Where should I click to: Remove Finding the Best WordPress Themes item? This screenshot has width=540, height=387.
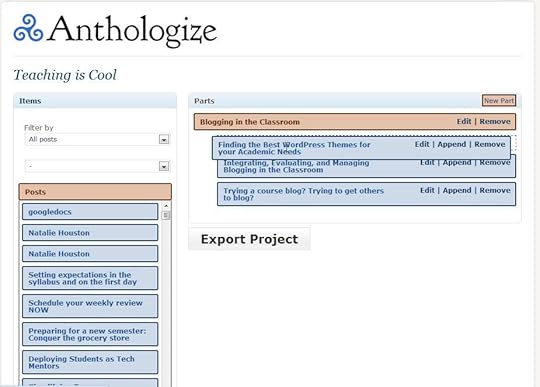[x=490, y=144]
